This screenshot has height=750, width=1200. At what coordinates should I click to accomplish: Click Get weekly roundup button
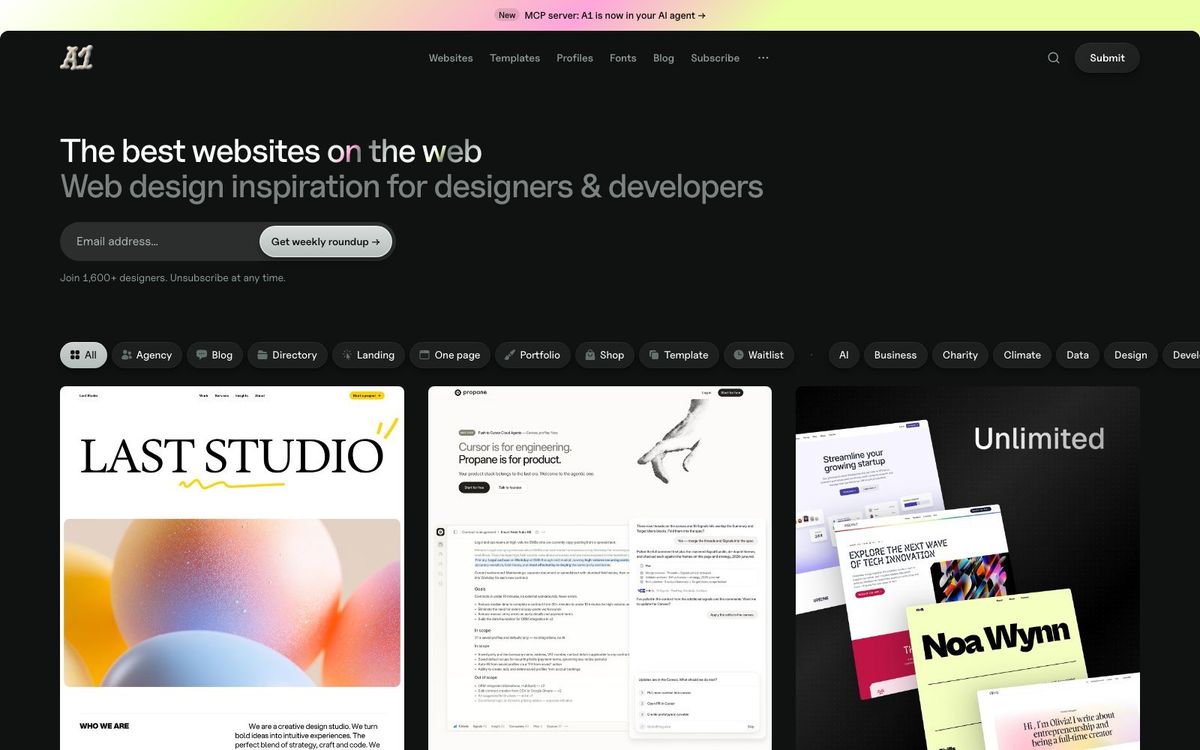point(326,241)
